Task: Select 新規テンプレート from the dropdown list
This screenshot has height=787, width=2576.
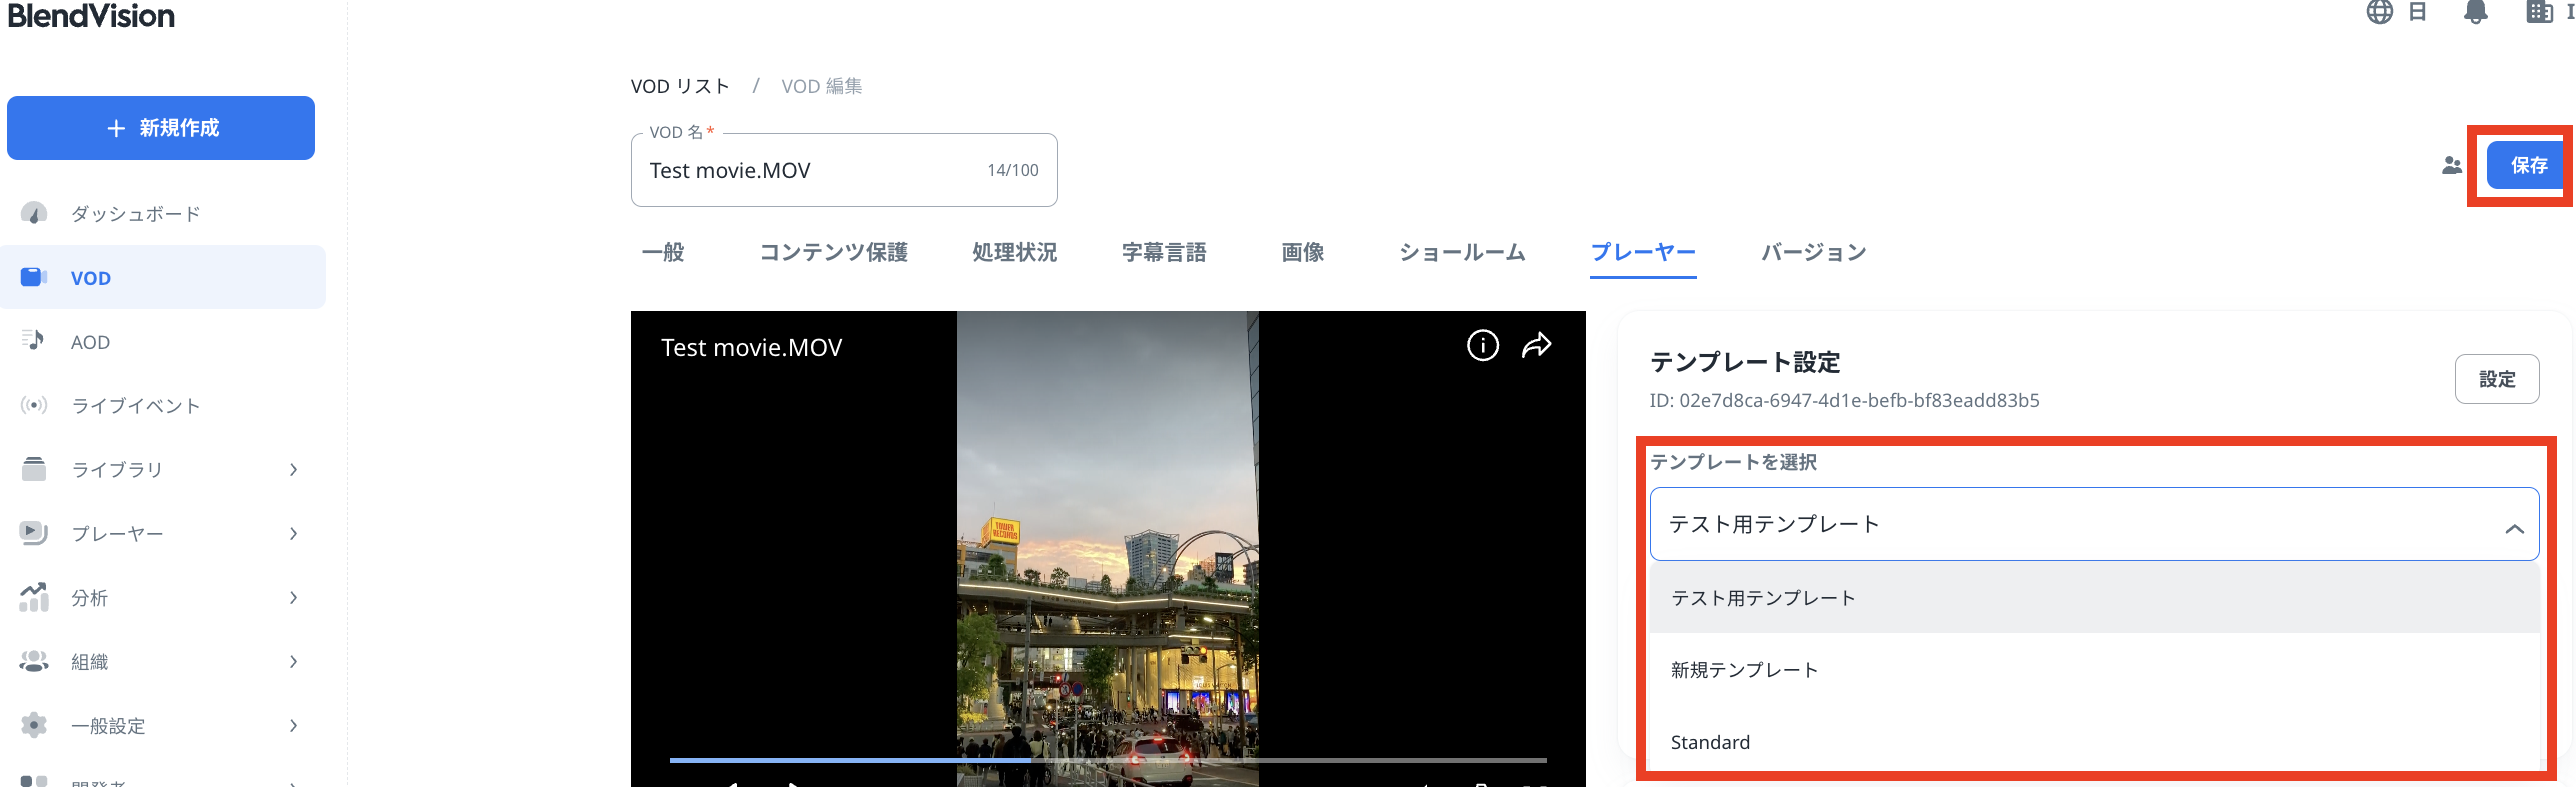Action: tap(1745, 670)
